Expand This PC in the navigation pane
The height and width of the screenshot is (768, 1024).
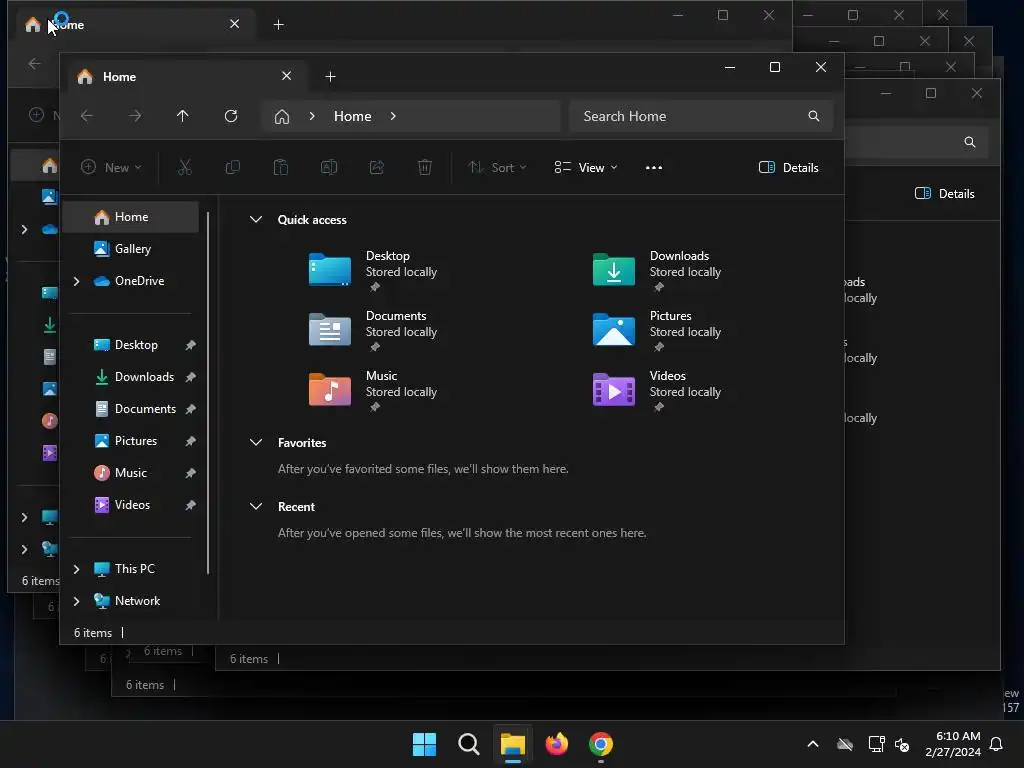[76, 569]
